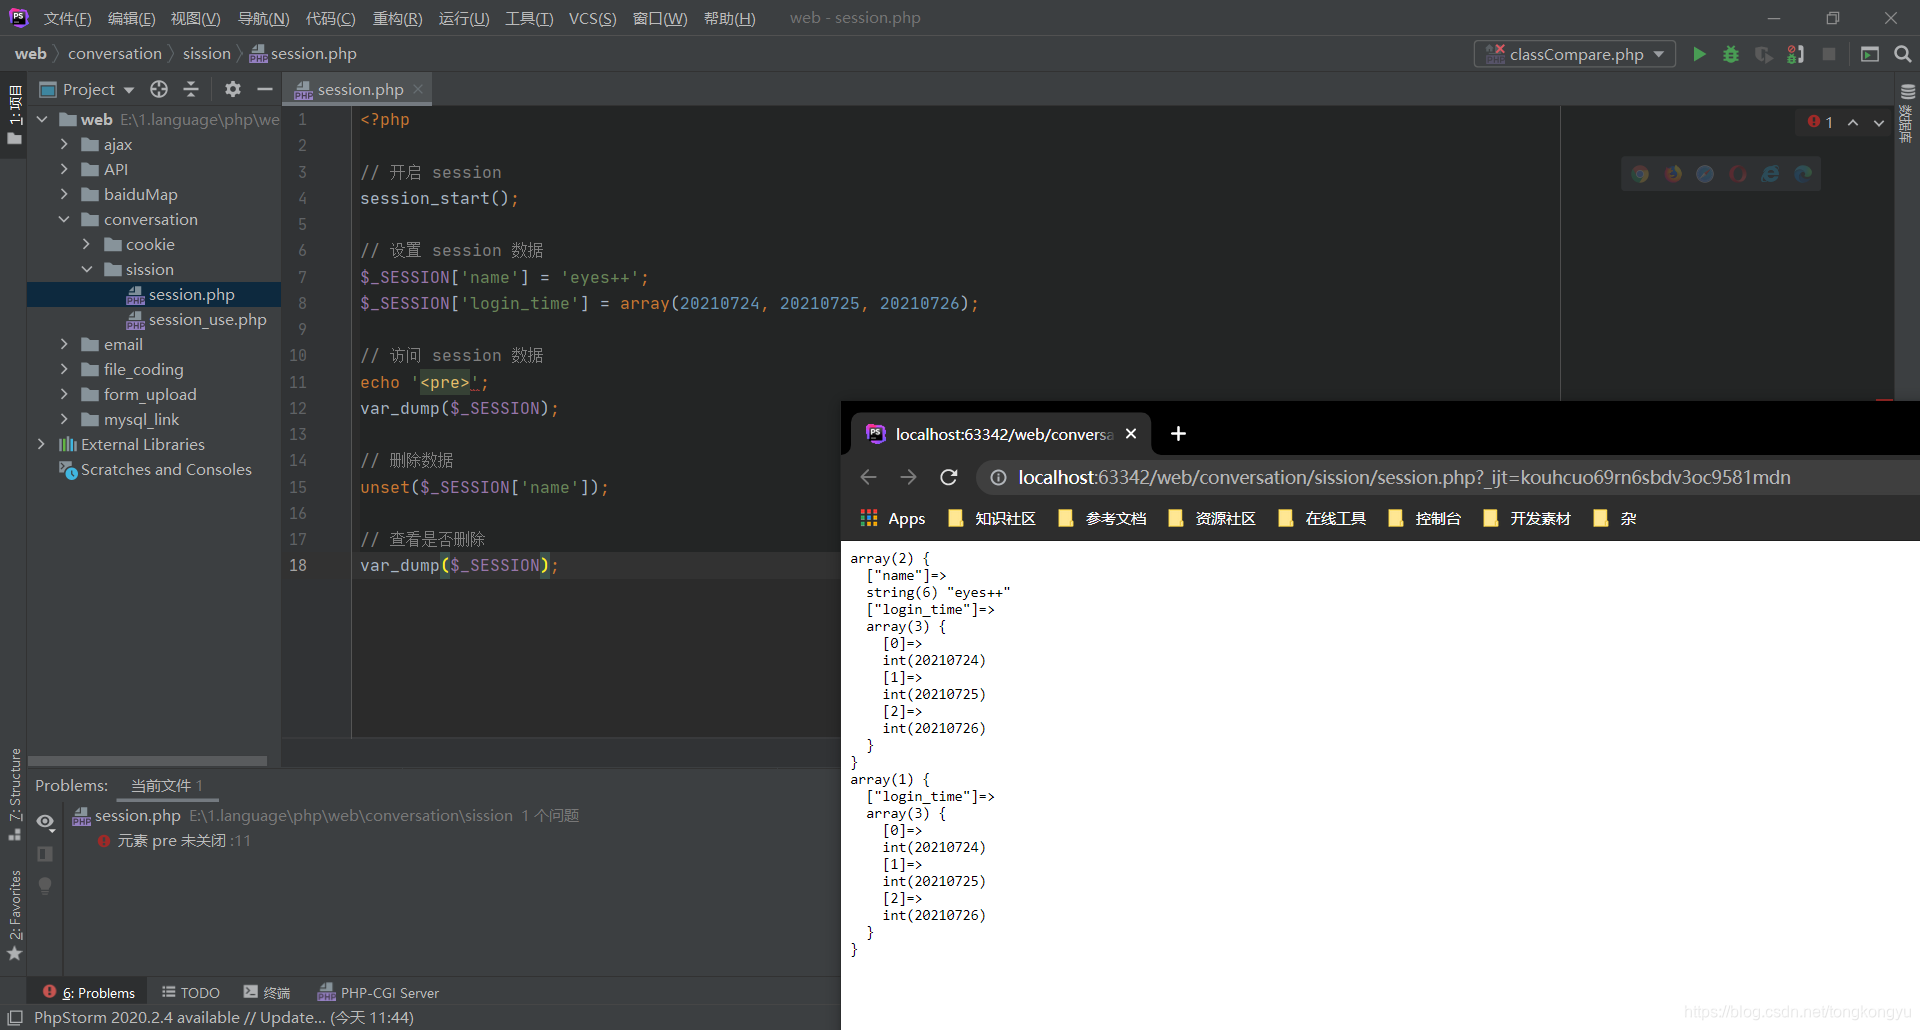The width and height of the screenshot is (1920, 1030).
Task: Open the PHP-CGI Server panel
Action: coord(378,992)
